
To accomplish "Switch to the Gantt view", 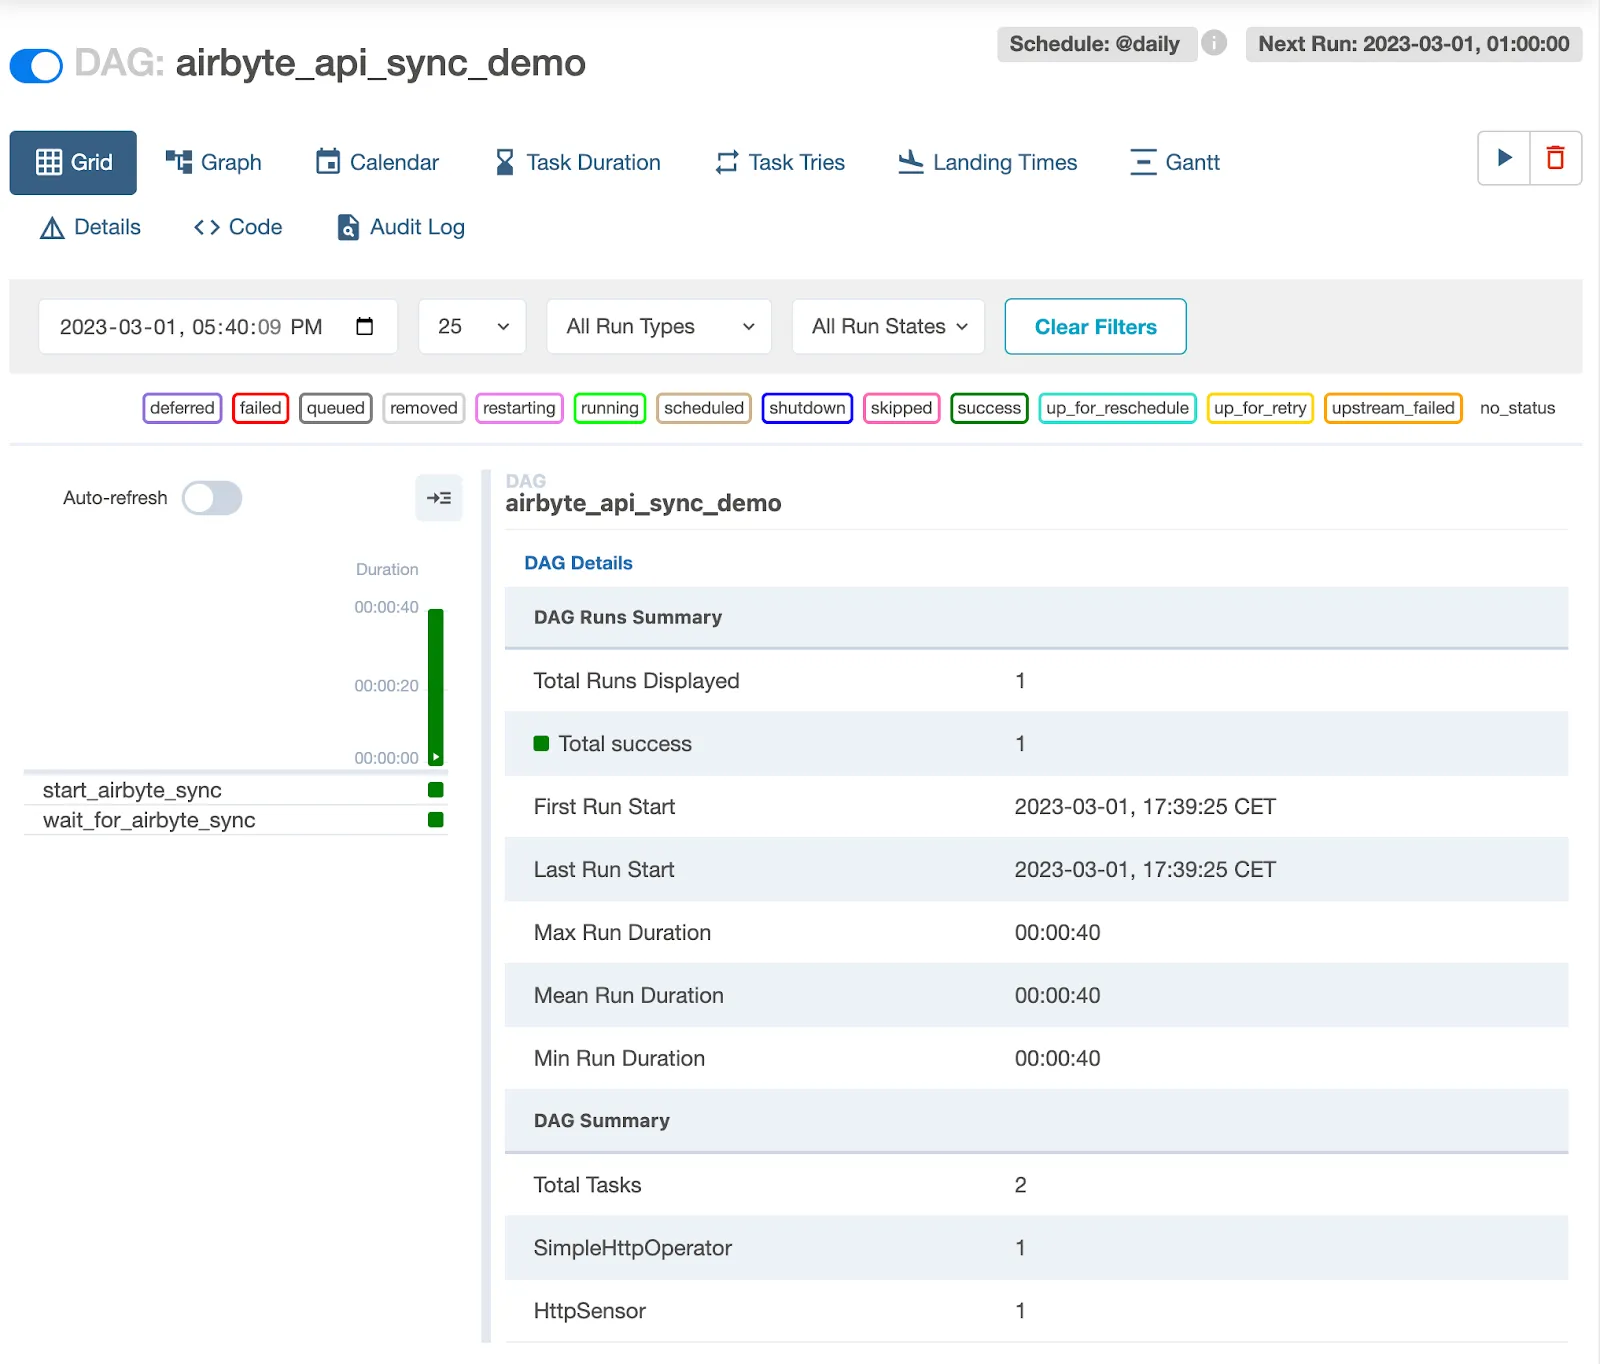I will [1175, 162].
